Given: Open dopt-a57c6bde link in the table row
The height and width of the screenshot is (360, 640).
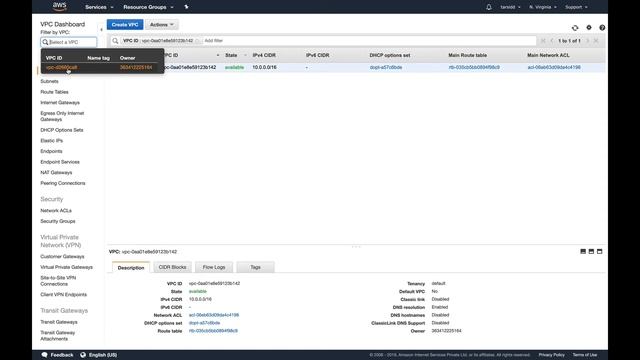Looking at the screenshot, I should tap(386, 67).
